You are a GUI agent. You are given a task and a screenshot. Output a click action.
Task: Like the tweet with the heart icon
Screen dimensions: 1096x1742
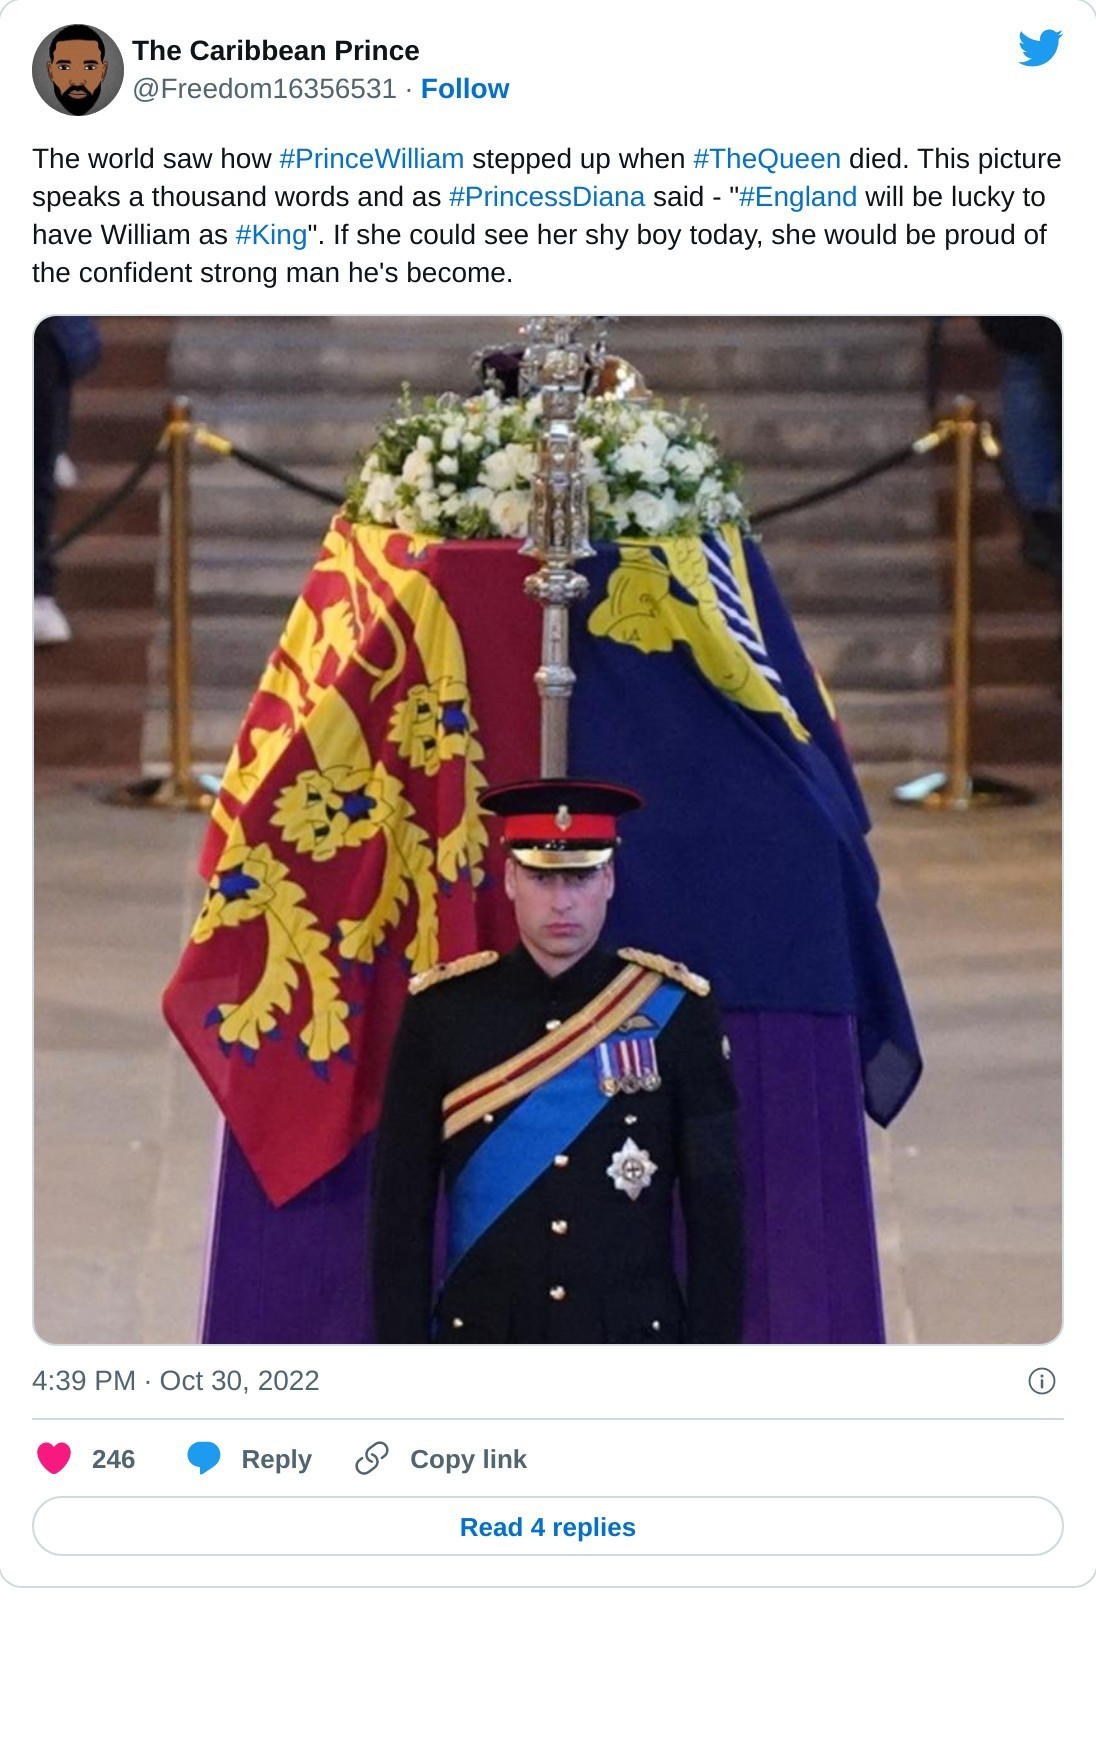[54, 1459]
